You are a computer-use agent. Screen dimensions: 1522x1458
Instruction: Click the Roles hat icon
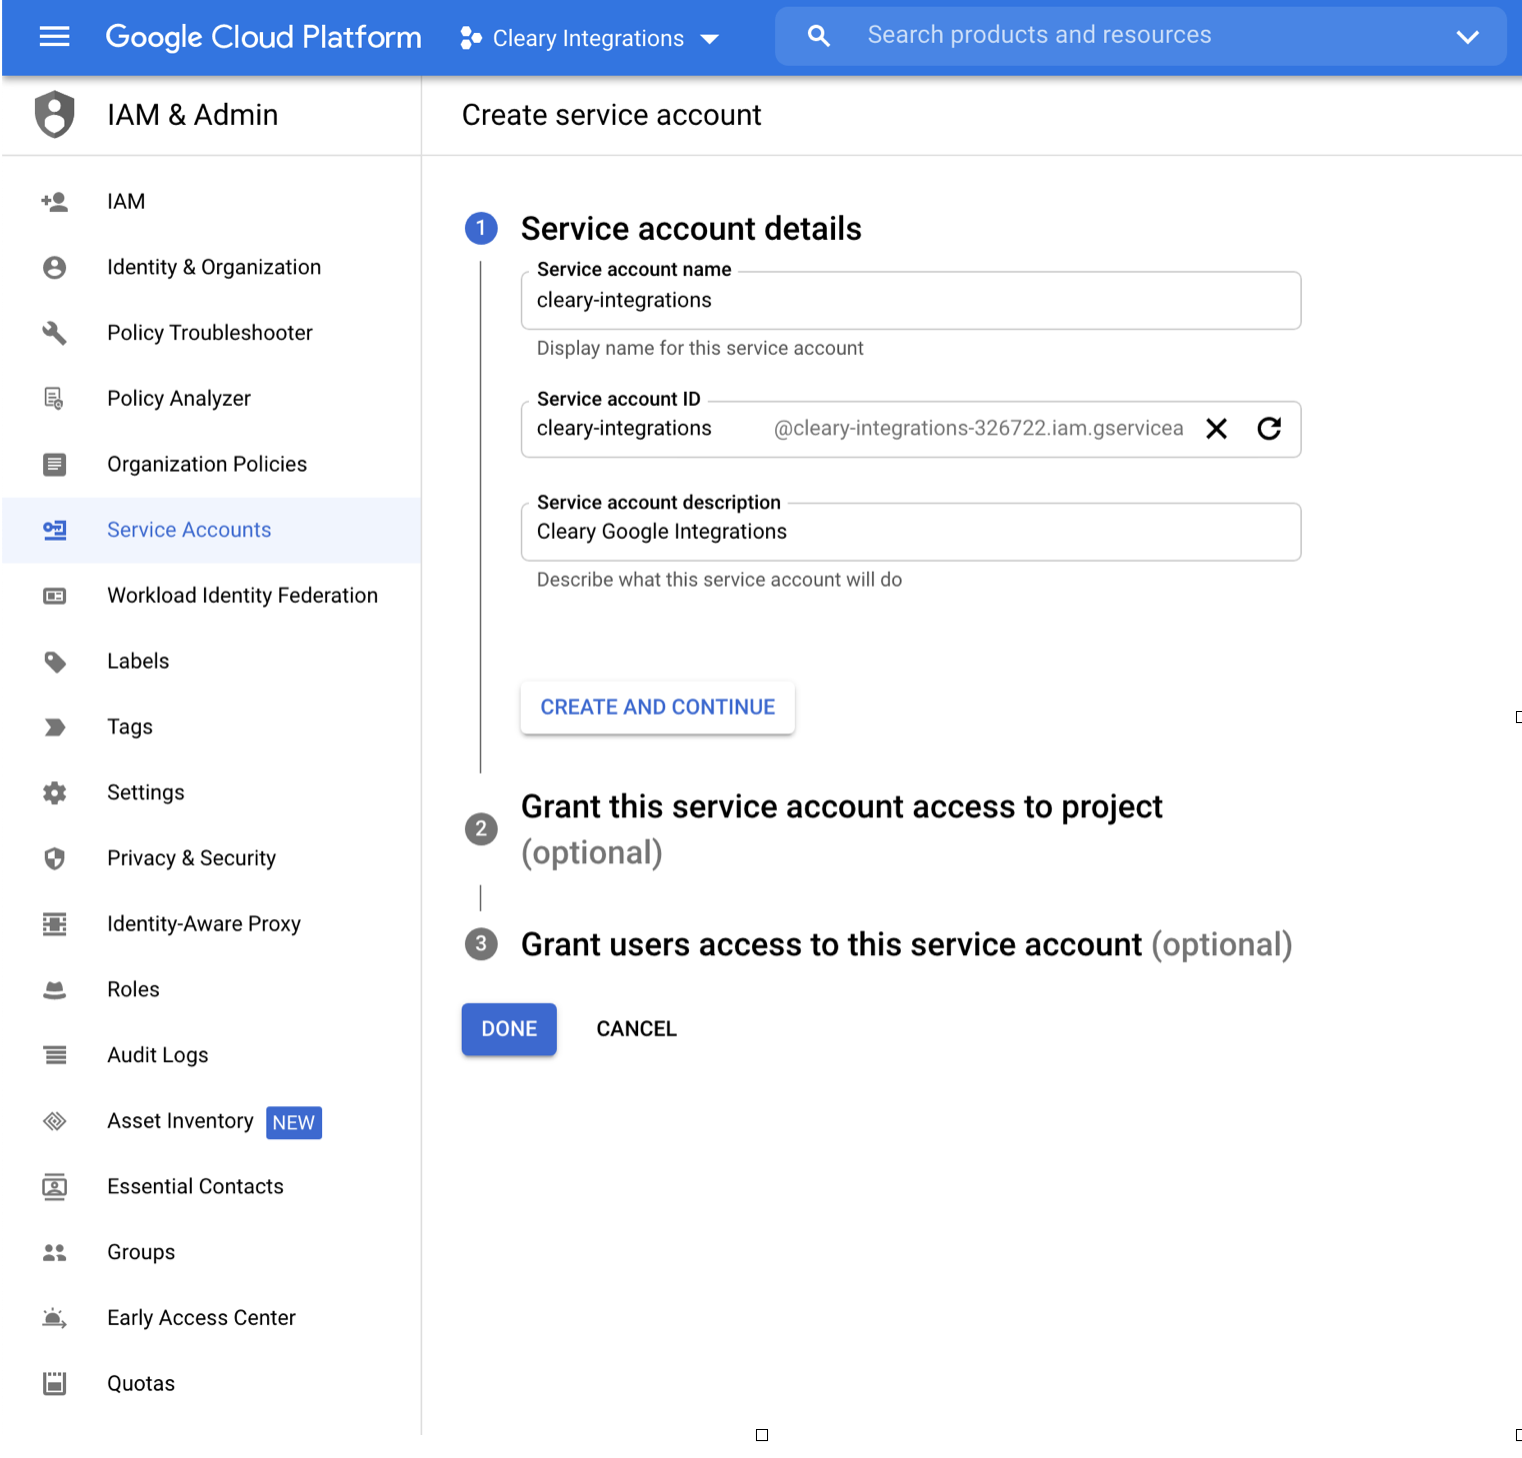pos(55,990)
